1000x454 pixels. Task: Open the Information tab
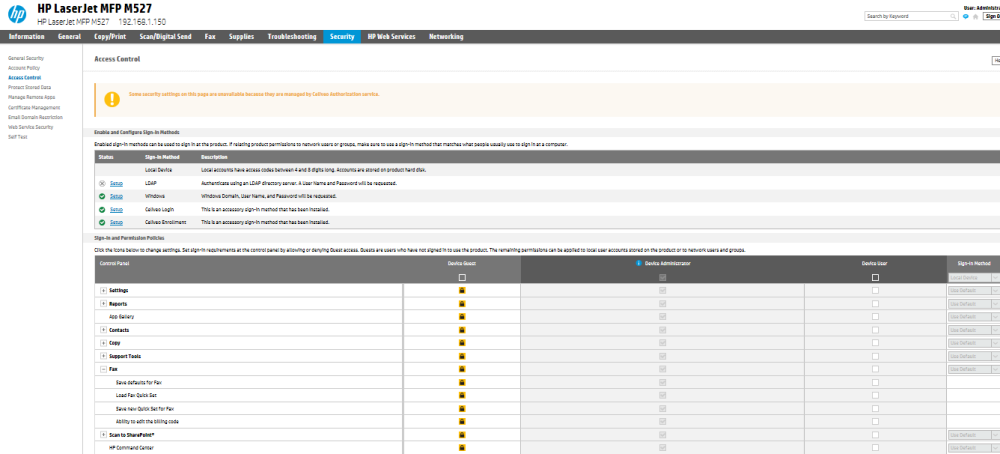(26, 36)
